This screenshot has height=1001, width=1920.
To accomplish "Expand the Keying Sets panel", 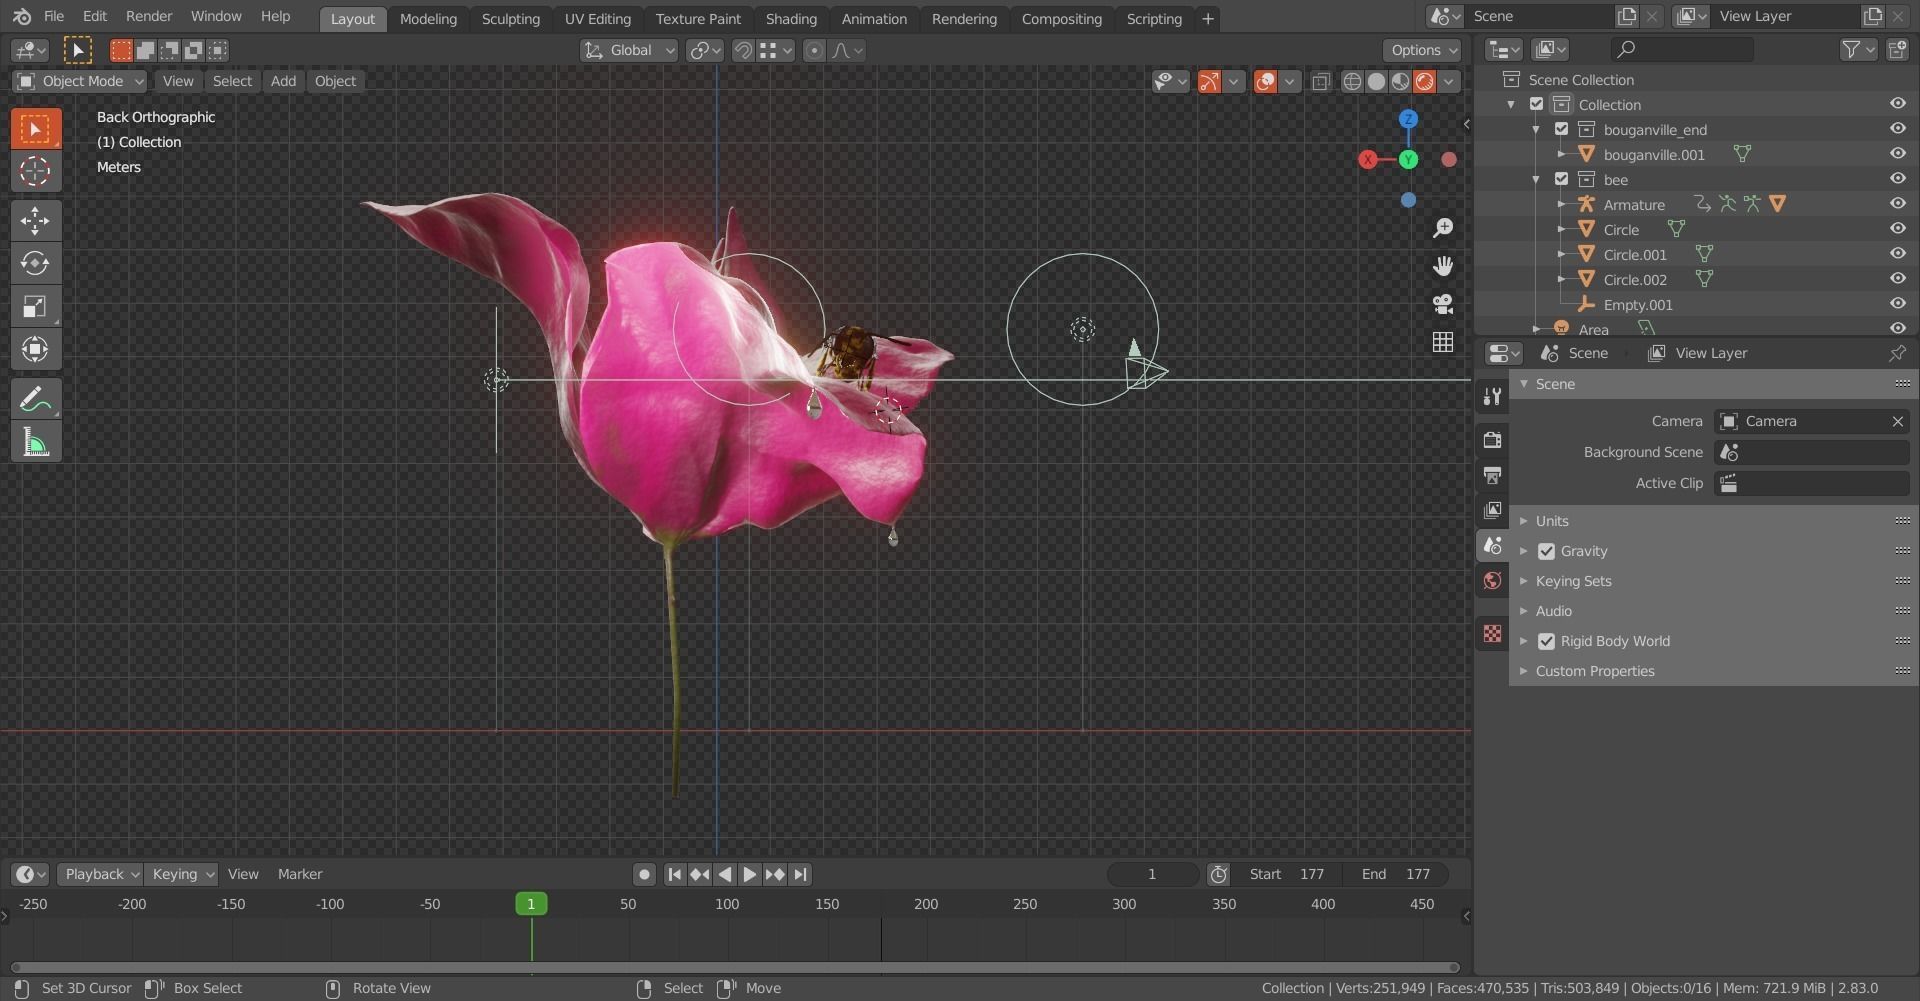I will [x=1573, y=581].
